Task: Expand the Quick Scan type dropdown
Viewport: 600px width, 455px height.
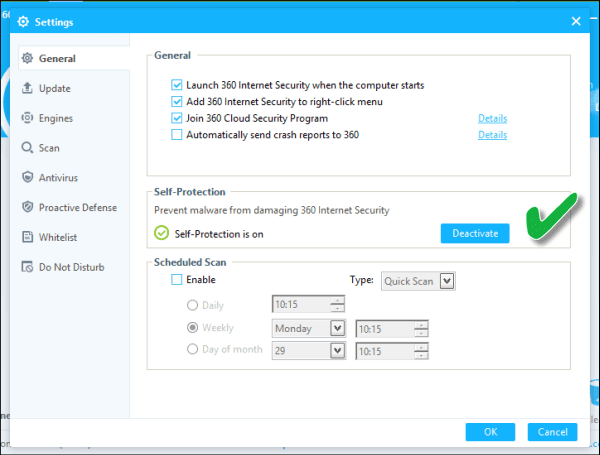Action: tap(447, 281)
